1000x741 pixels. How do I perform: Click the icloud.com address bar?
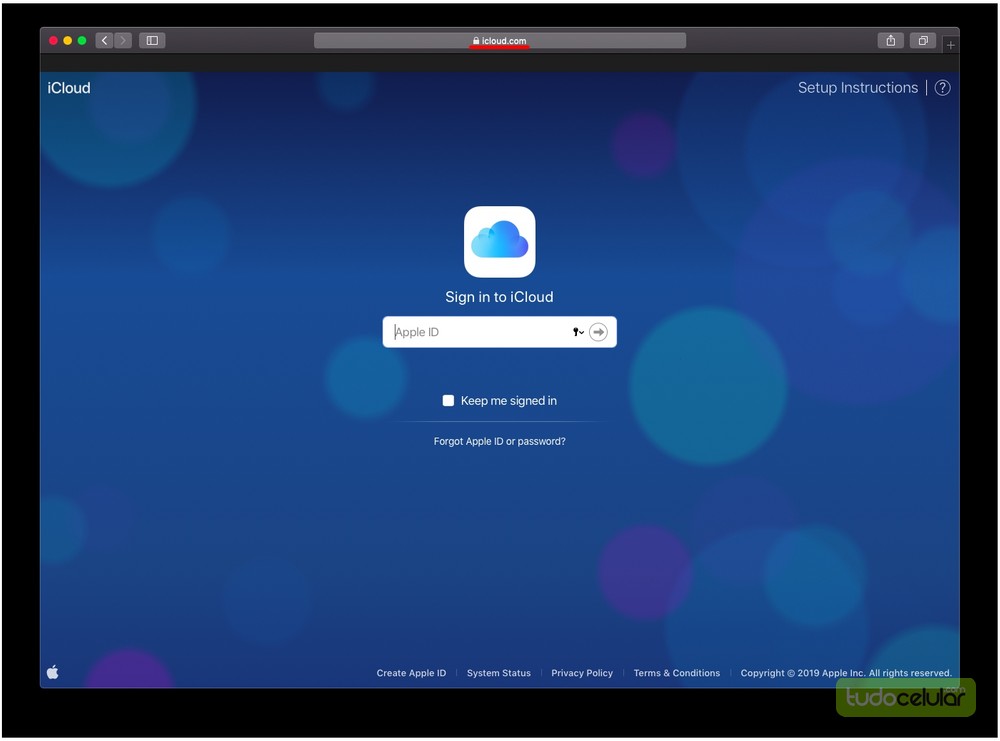tap(499, 41)
